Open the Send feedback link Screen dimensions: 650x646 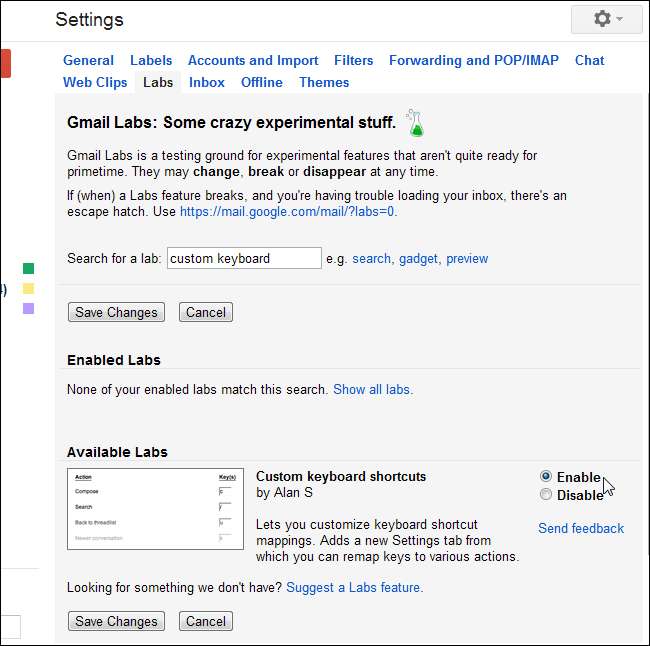click(x=580, y=528)
